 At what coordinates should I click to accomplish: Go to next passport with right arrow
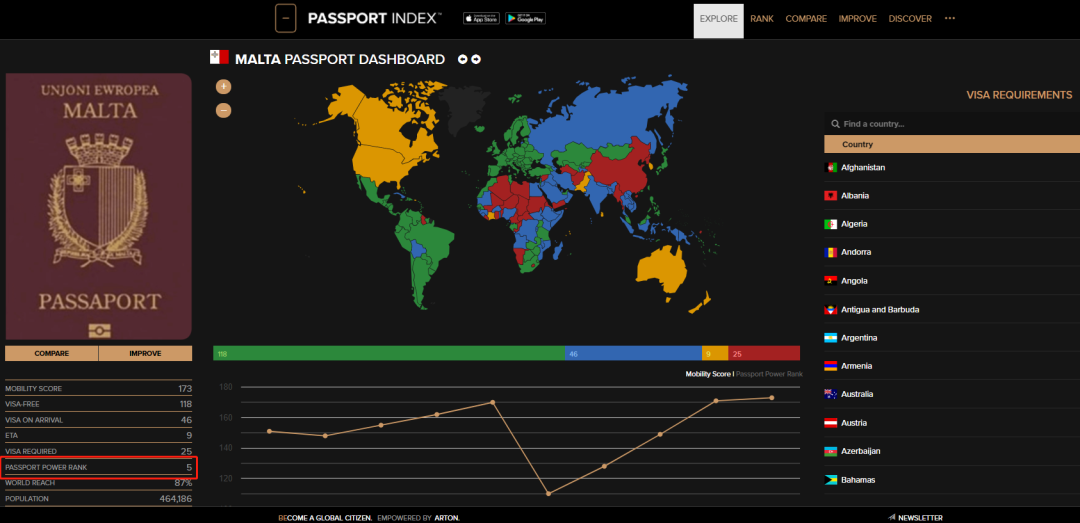coord(476,59)
